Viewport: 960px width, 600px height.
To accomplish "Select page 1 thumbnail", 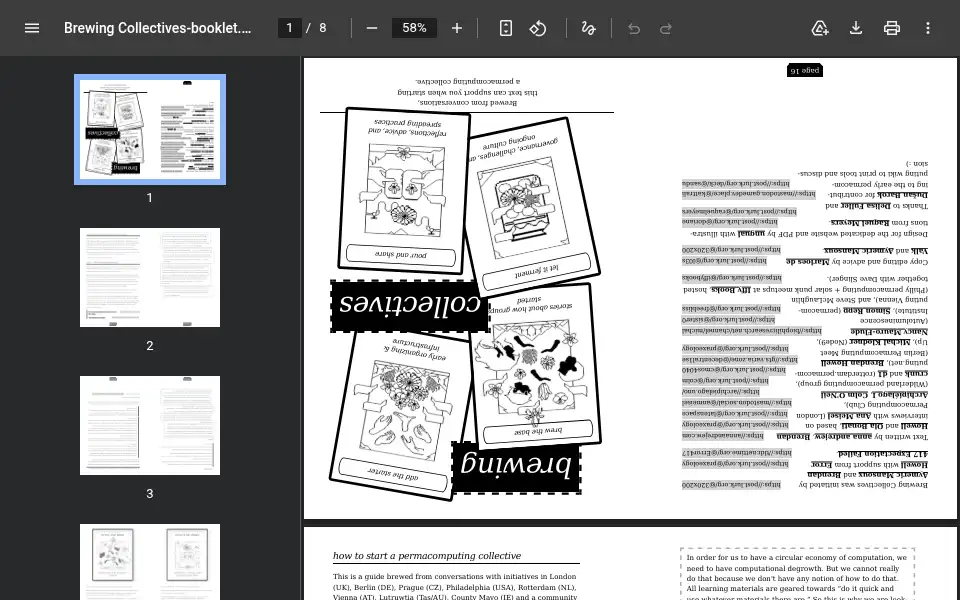I will click(x=150, y=129).
